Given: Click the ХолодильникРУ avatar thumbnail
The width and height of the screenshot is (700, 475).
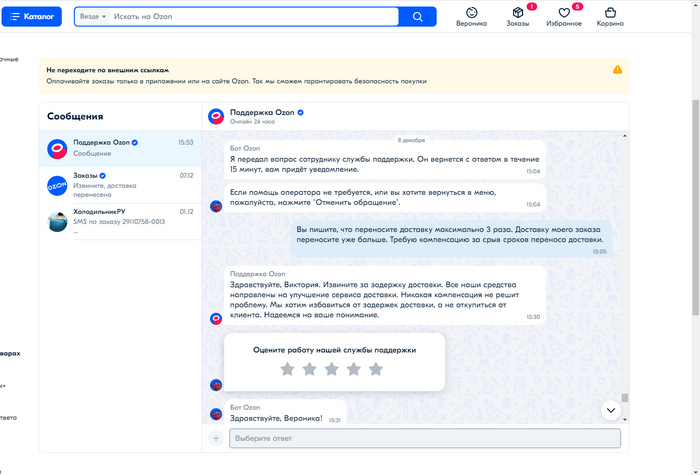Looking at the screenshot, I should (57, 222).
